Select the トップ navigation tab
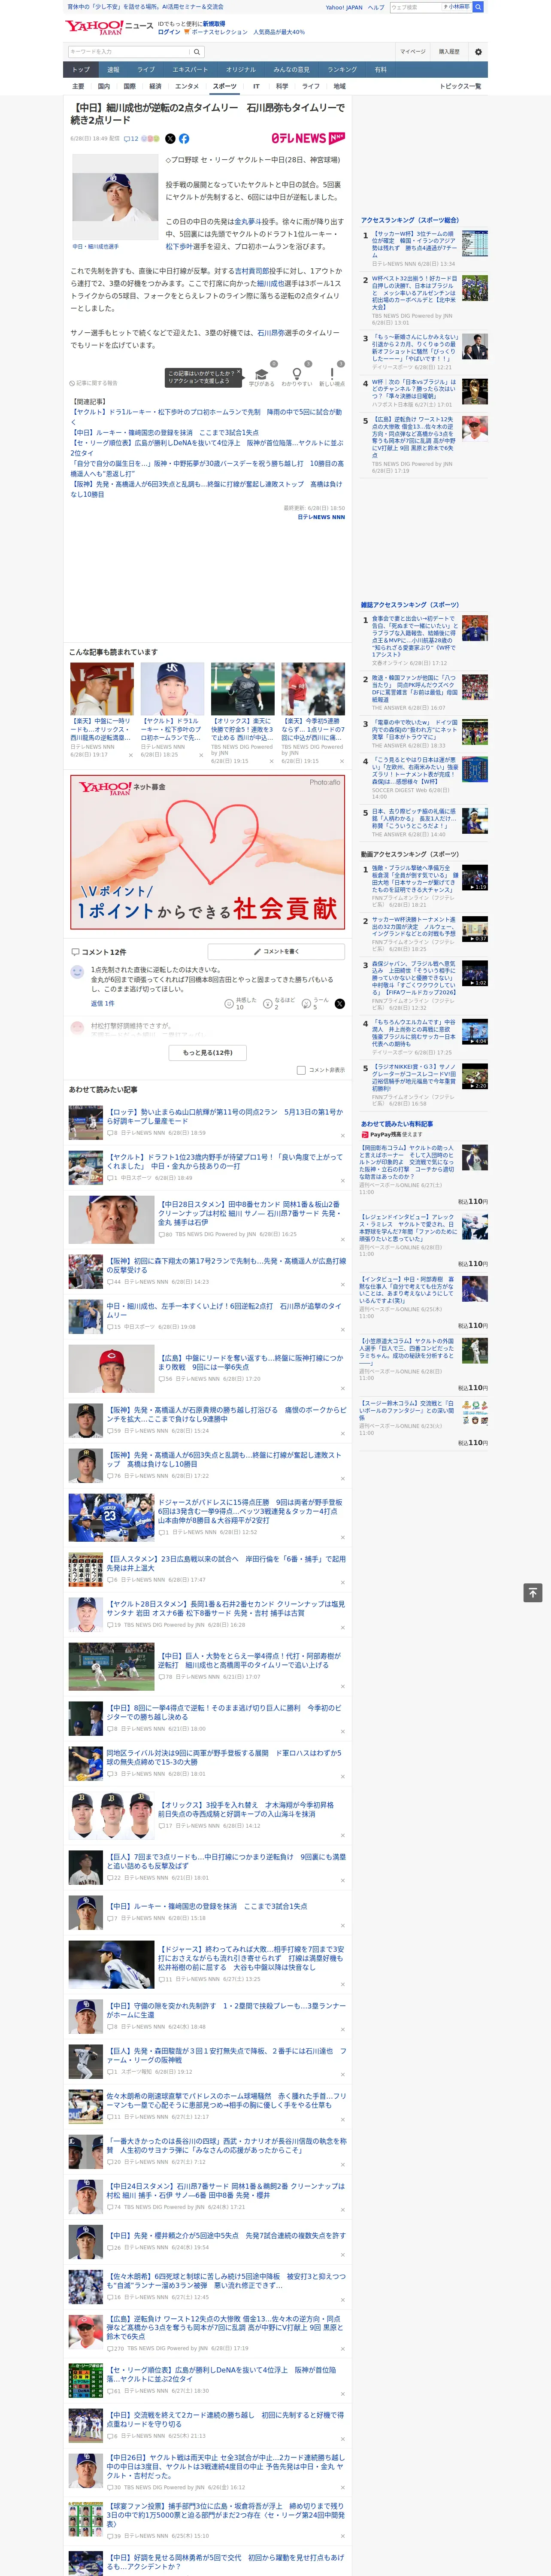The height and width of the screenshot is (2576, 551). 81,70
